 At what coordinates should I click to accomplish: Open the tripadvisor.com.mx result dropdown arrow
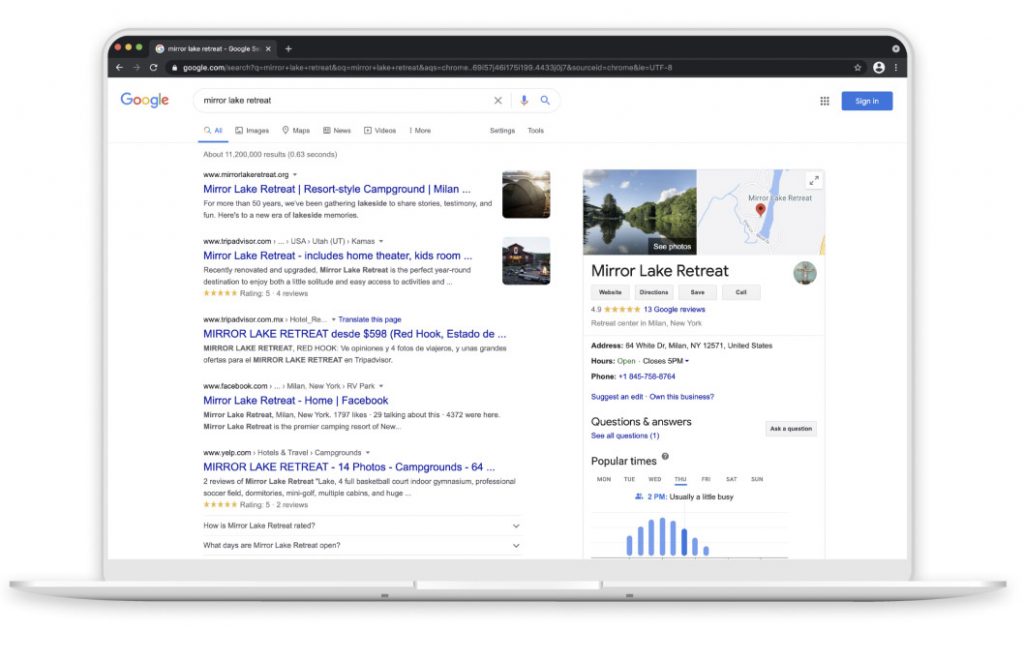(334, 320)
